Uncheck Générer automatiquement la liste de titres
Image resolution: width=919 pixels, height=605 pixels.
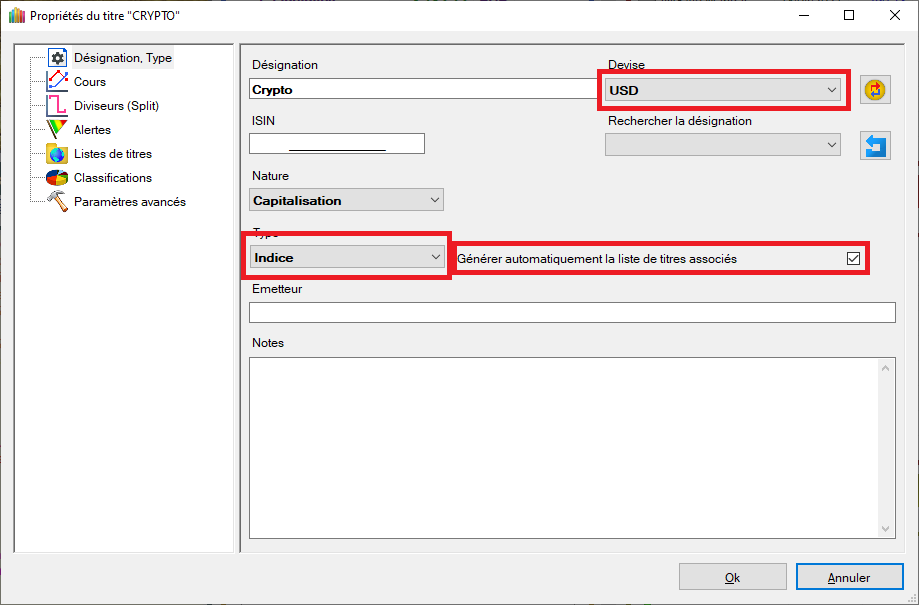click(x=853, y=258)
